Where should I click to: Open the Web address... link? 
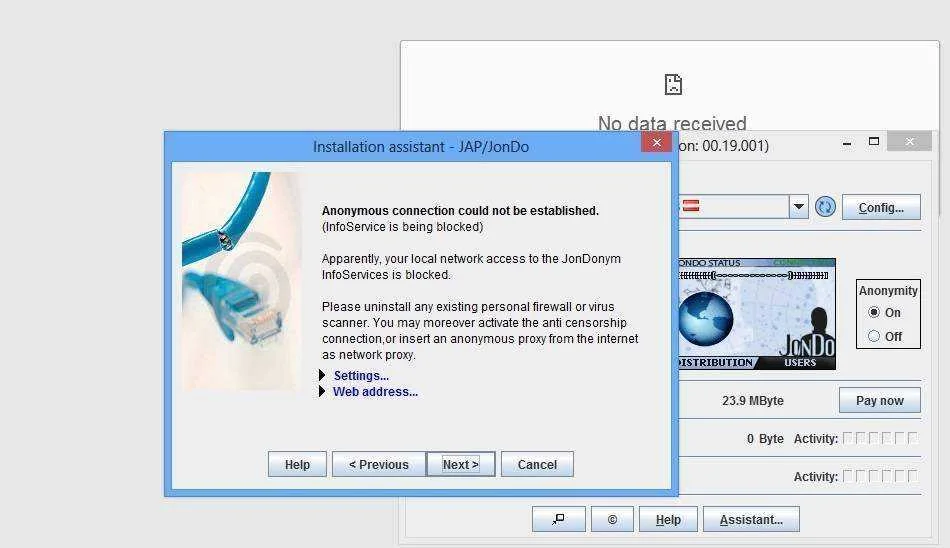[375, 392]
